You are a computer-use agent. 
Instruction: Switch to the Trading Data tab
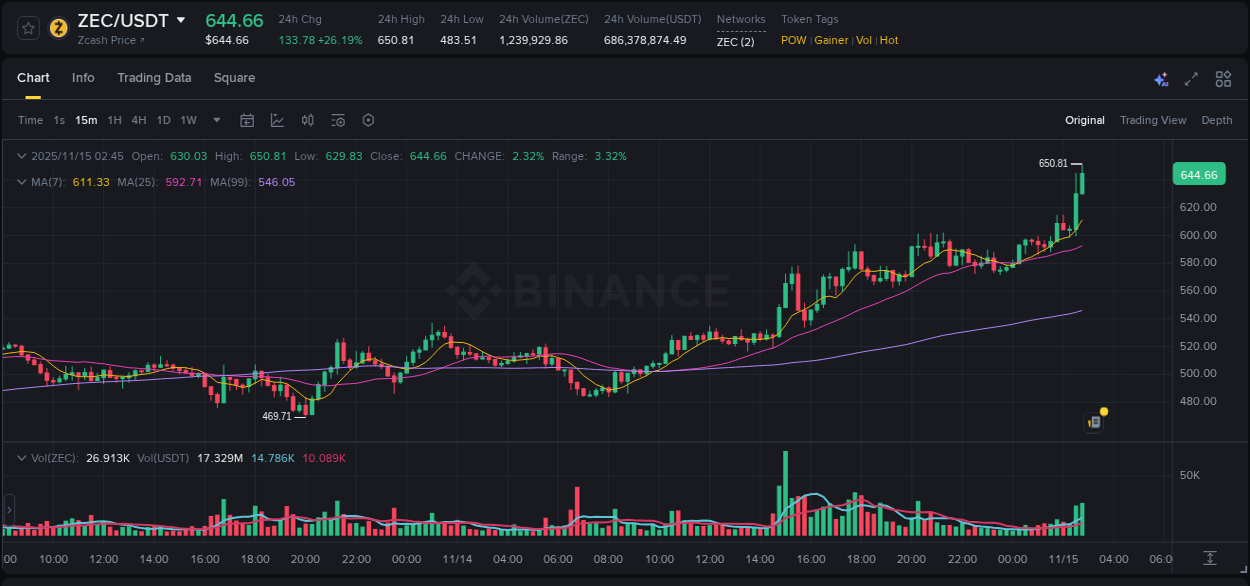(154, 77)
